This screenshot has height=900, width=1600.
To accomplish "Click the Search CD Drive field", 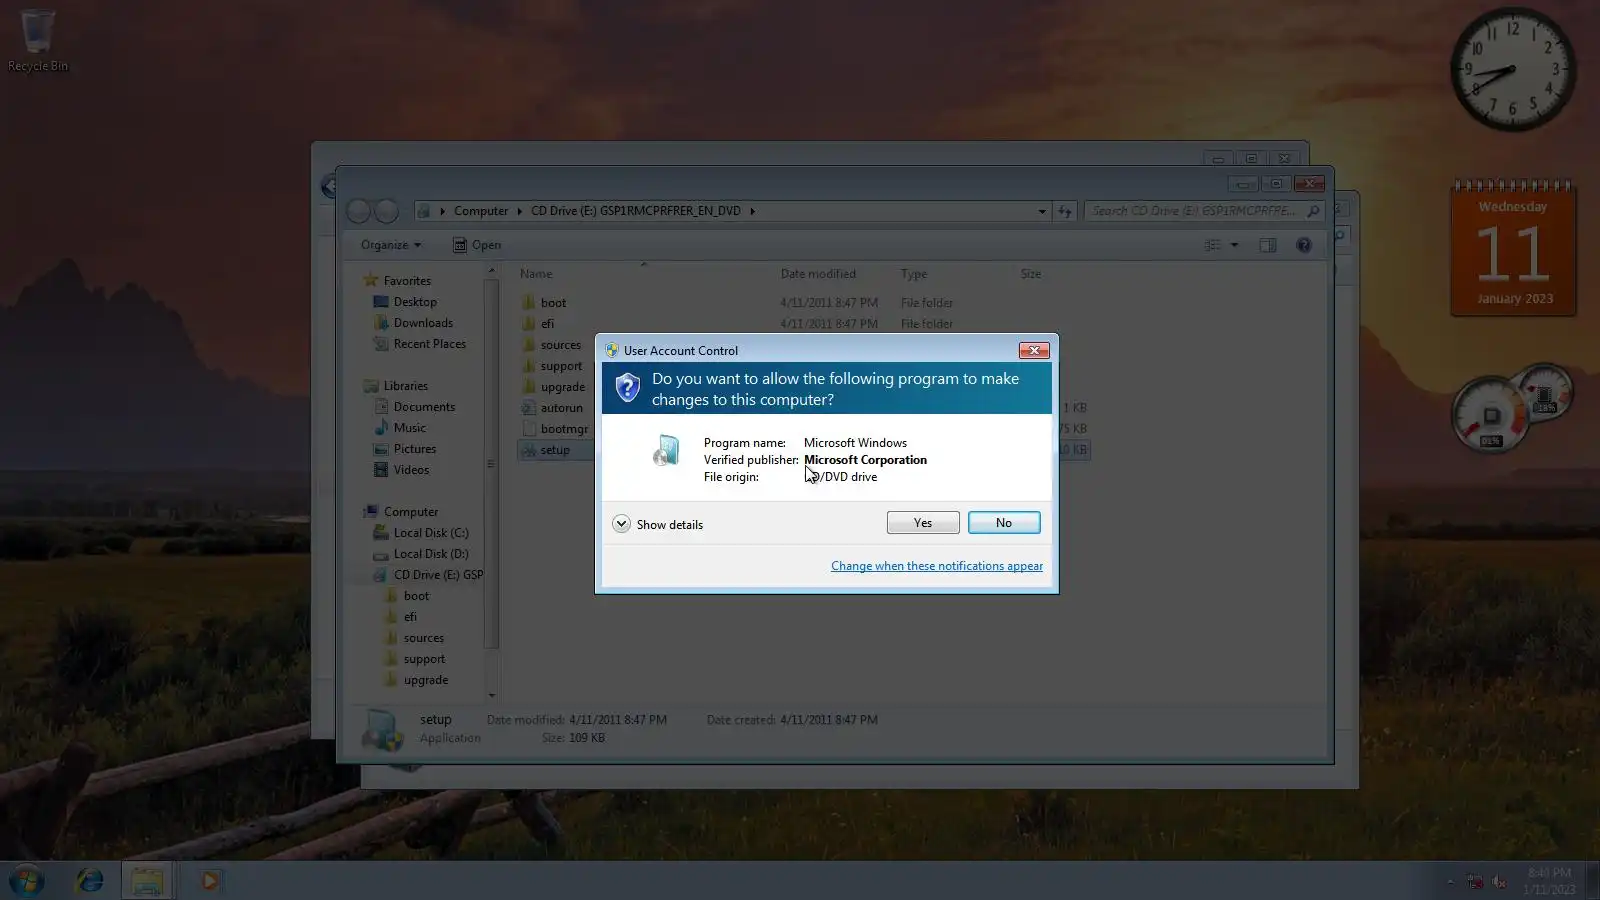I will click(x=1204, y=211).
